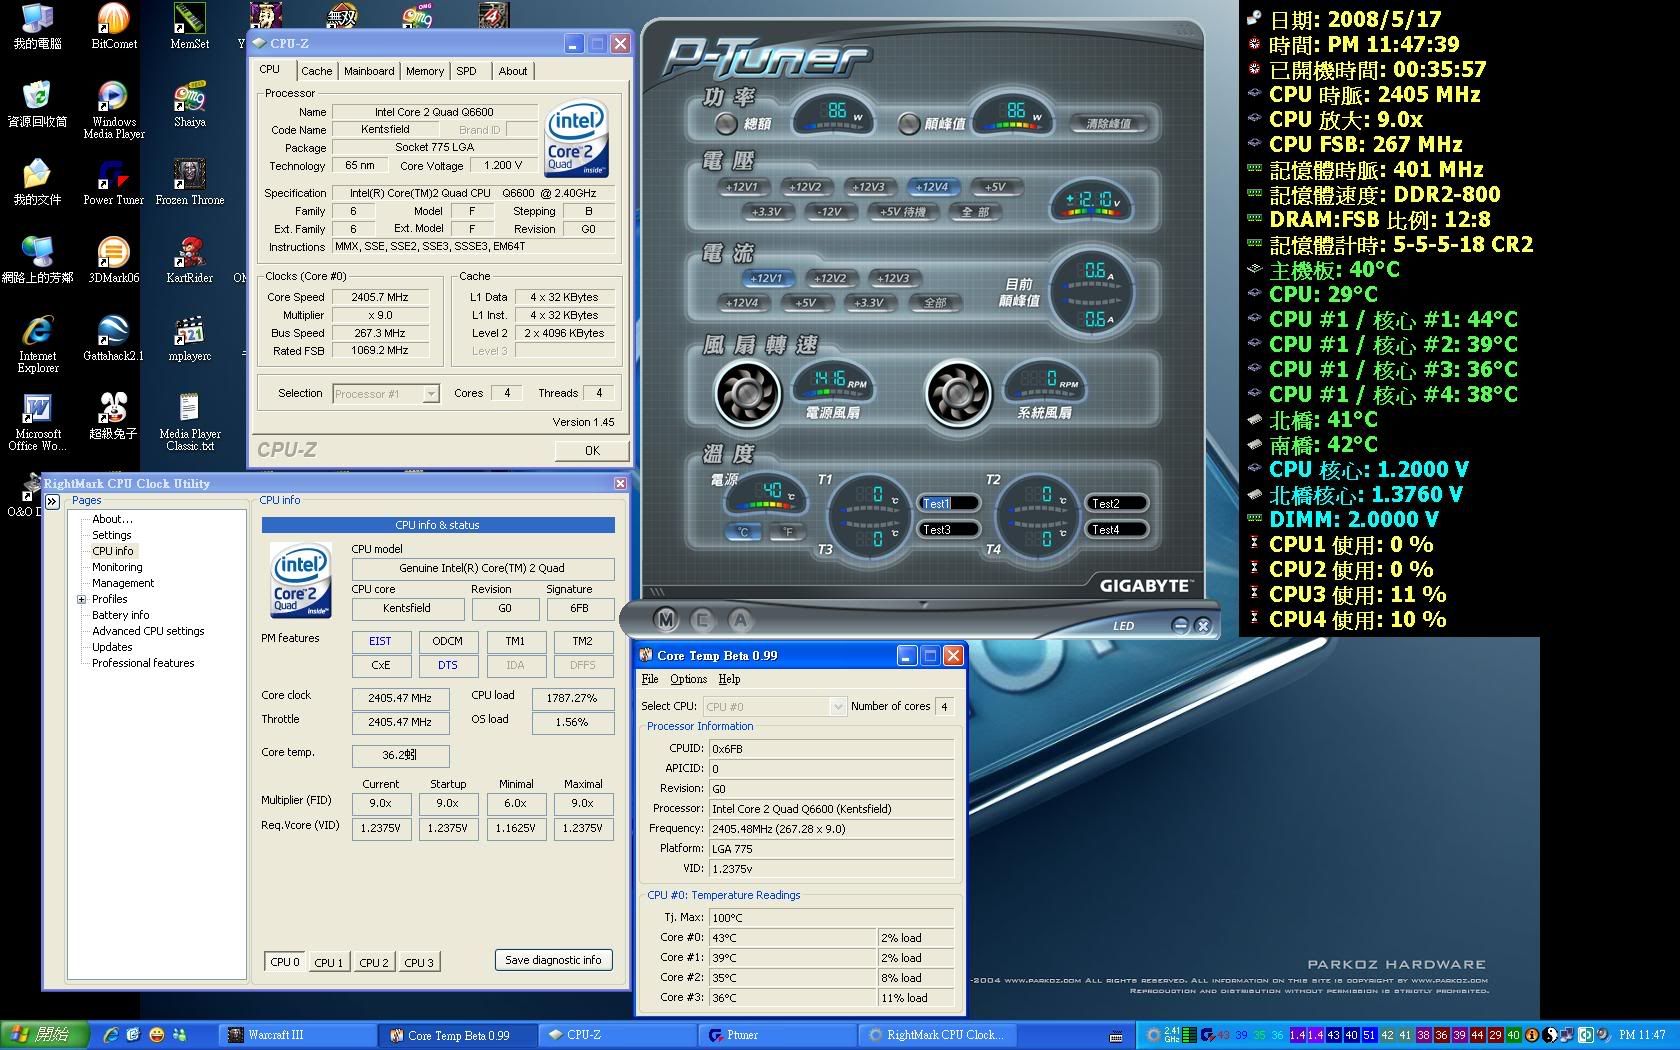Switch to the SPD tab in CPU-Z

[466, 71]
